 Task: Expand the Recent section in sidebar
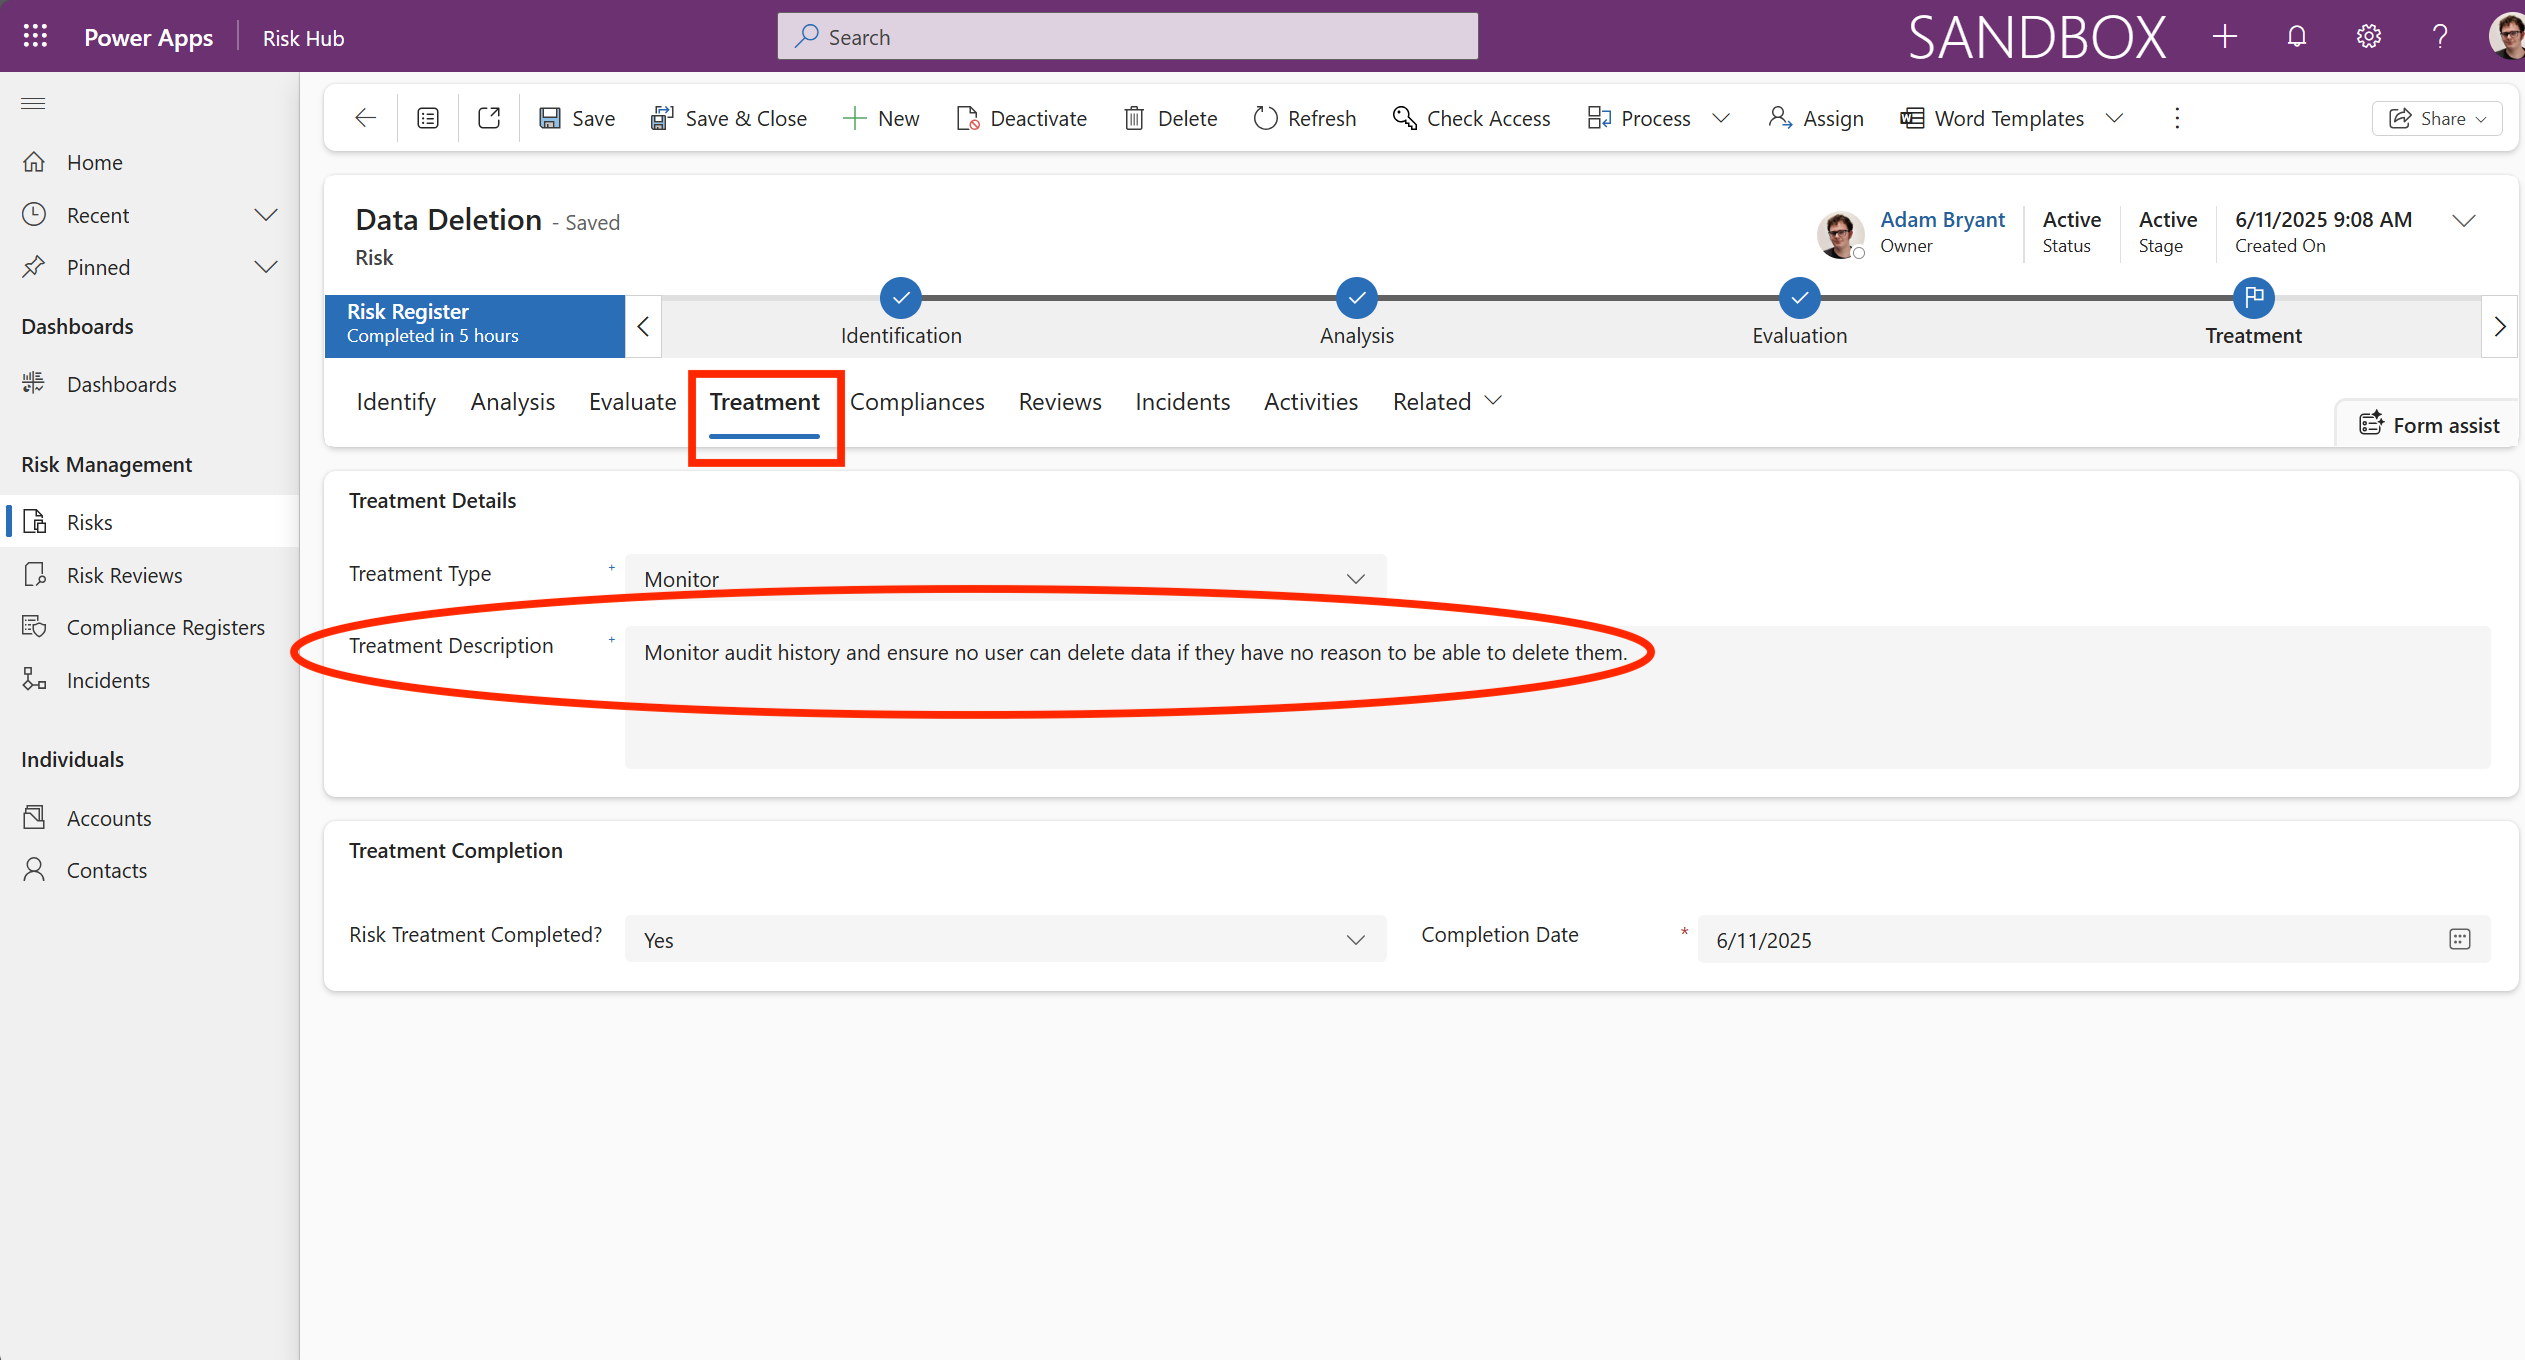coord(265,215)
